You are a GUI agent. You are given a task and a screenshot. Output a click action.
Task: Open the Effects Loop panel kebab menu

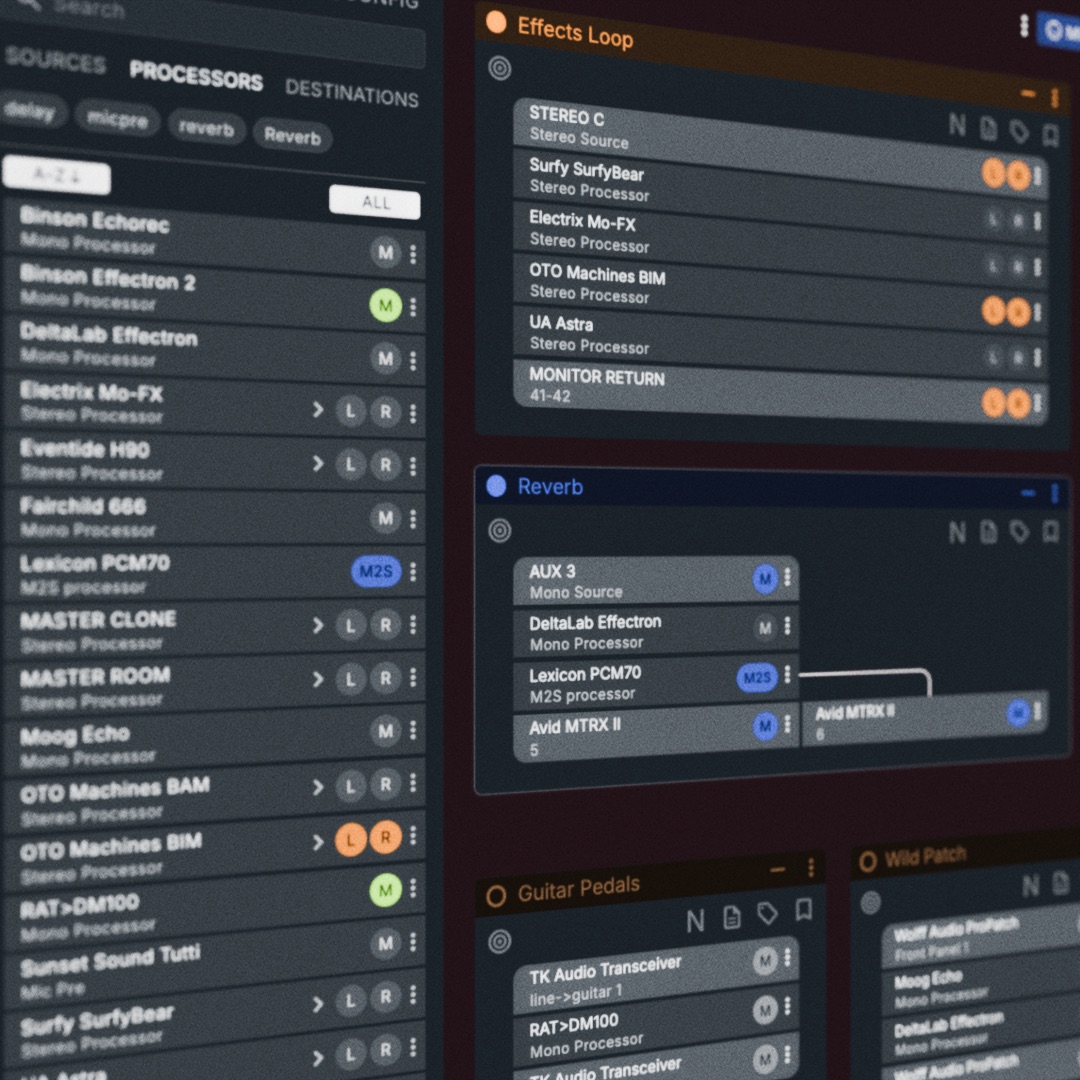coord(1055,98)
